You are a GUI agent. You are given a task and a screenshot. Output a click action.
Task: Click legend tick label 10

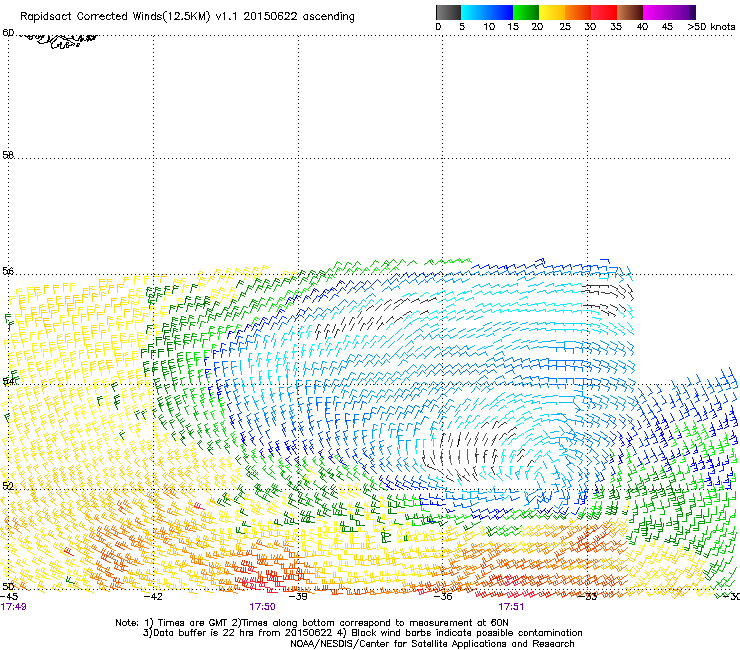point(489,27)
